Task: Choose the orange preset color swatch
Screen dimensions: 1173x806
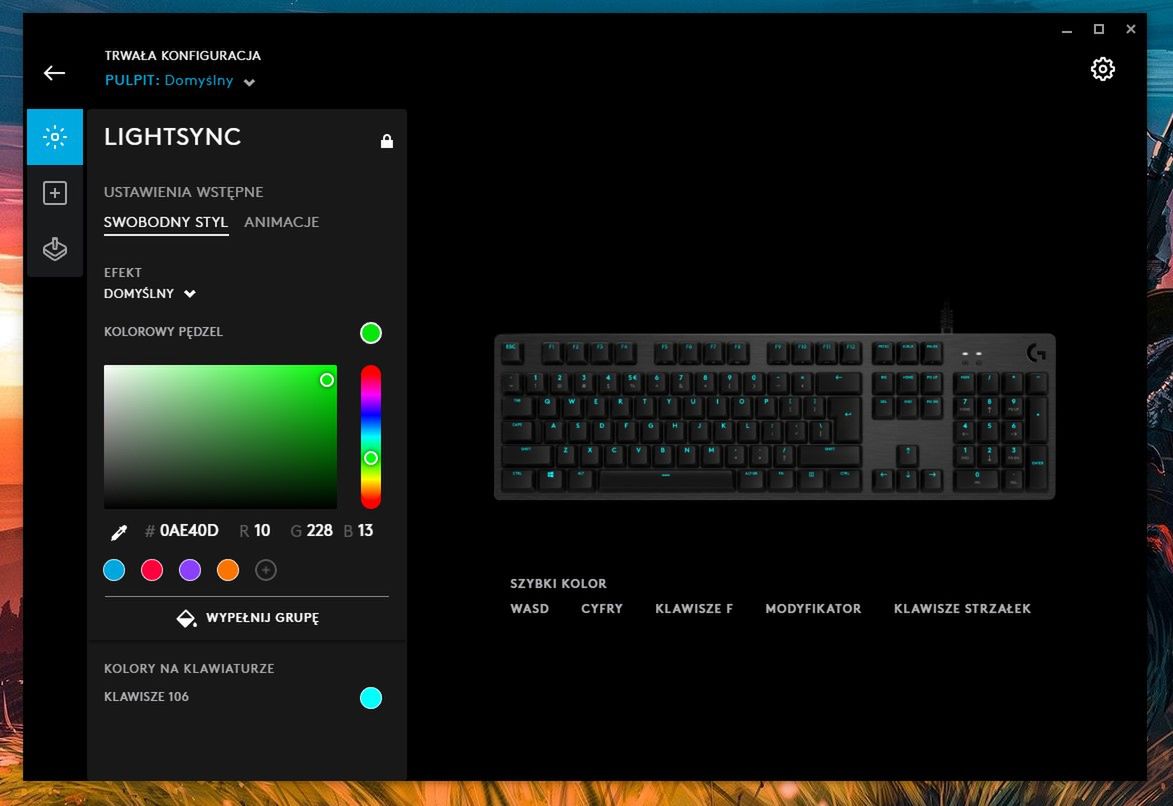Action: (x=228, y=570)
